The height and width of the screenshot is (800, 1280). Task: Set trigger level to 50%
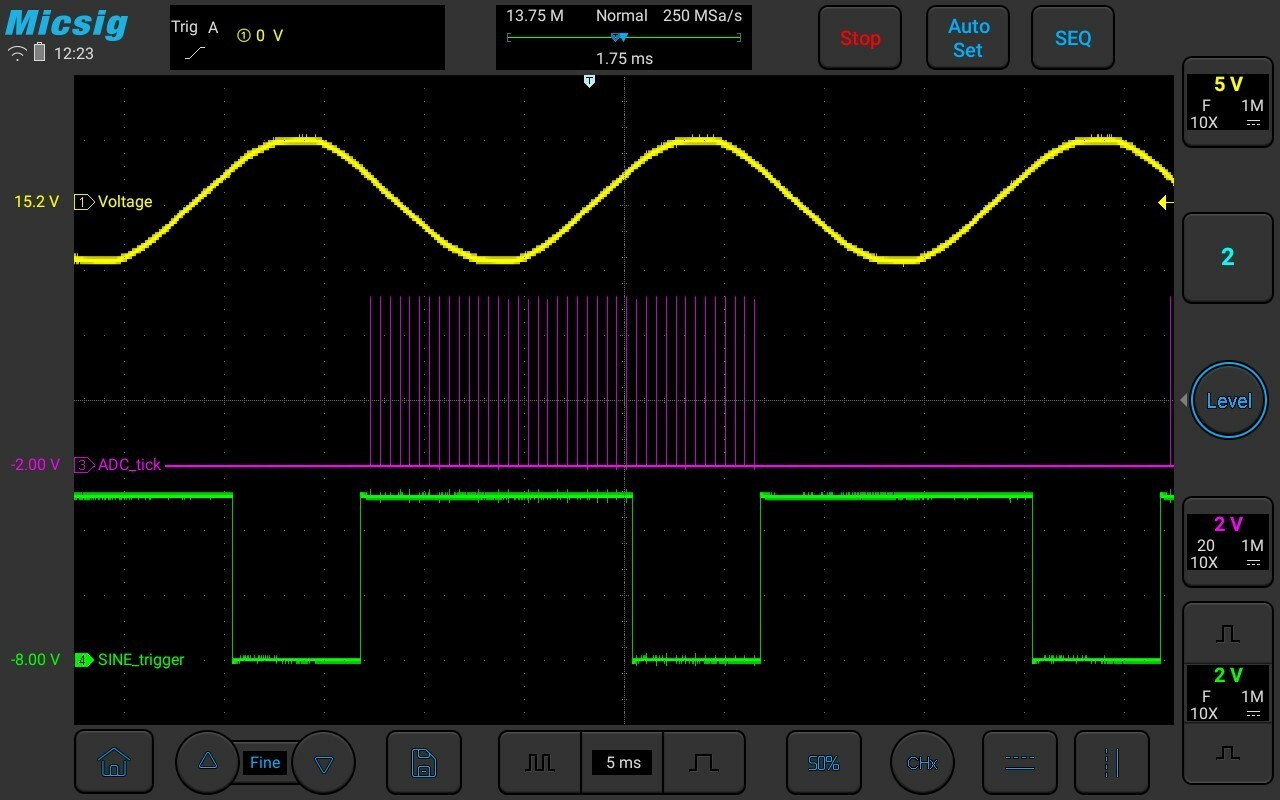pos(823,763)
